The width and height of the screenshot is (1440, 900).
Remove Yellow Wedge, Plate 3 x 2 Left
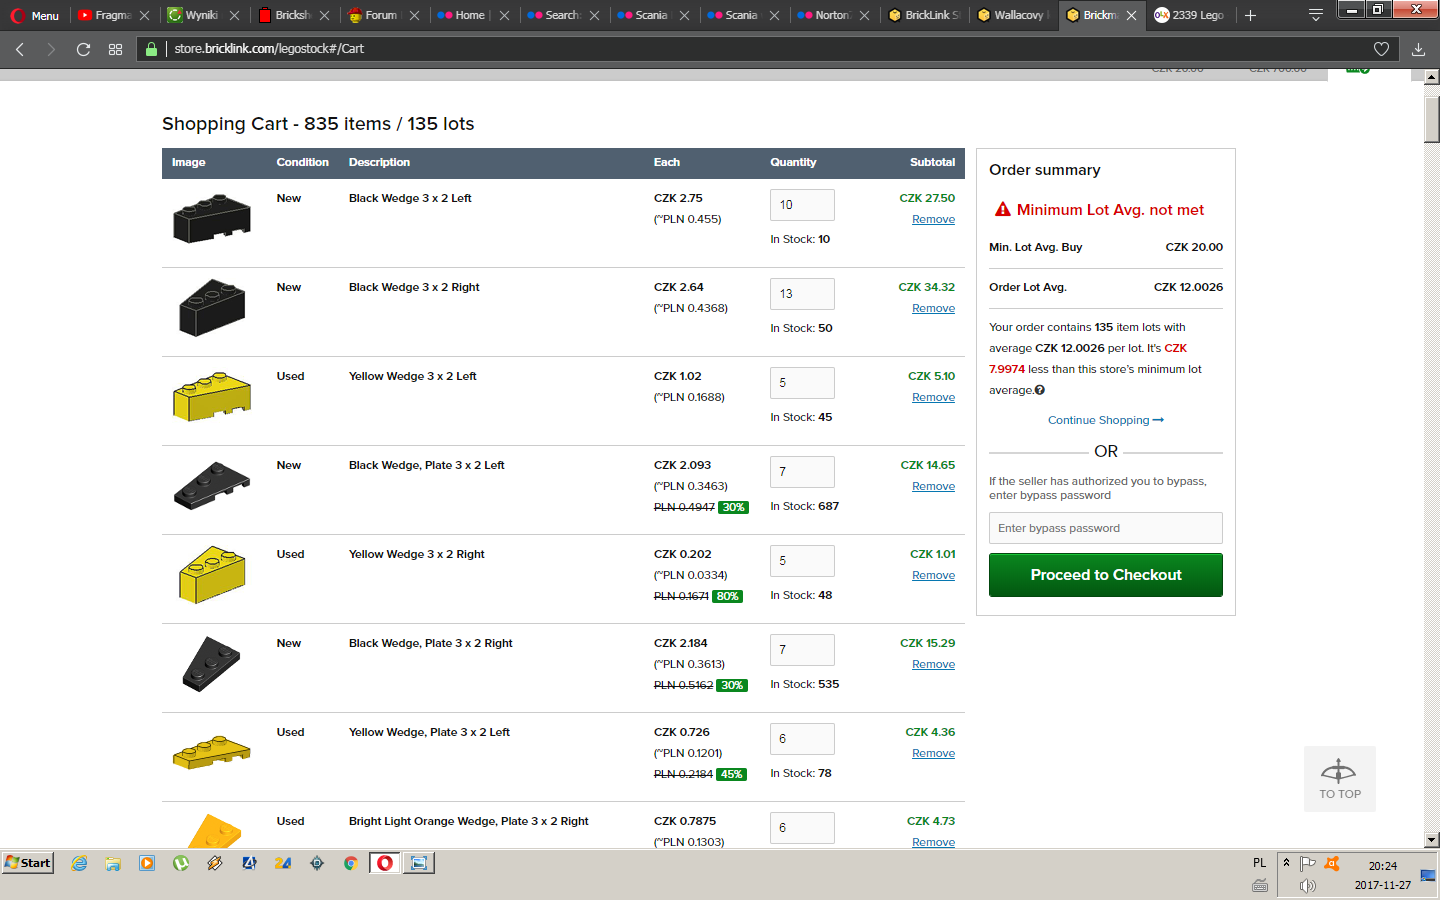click(x=933, y=754)
